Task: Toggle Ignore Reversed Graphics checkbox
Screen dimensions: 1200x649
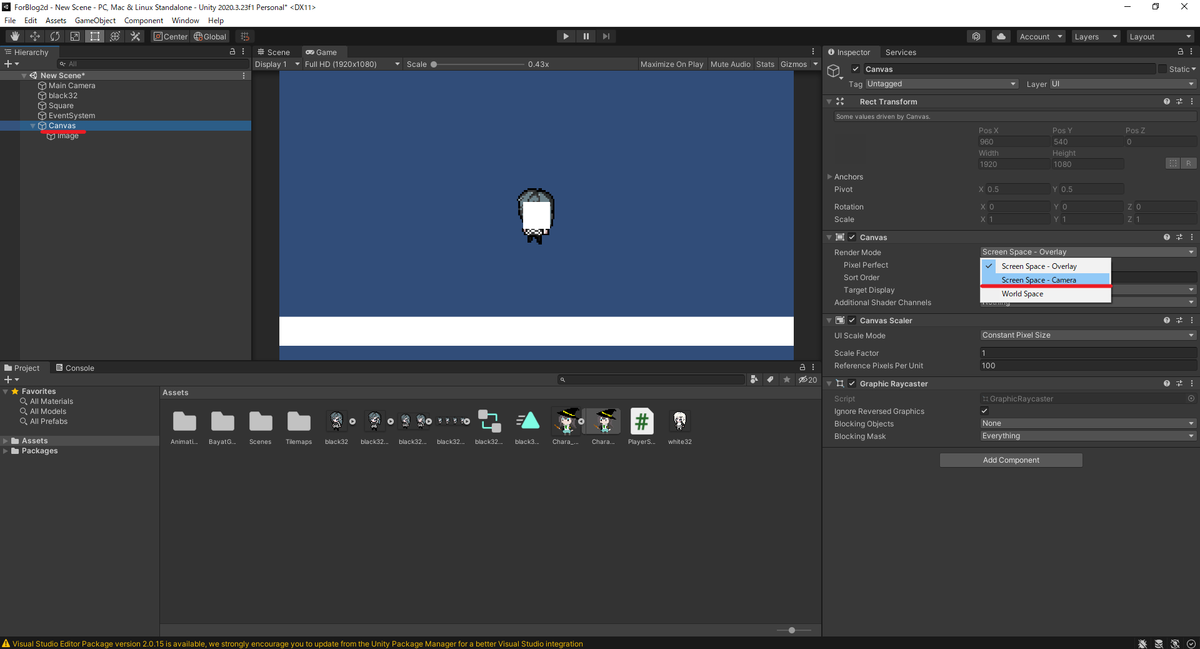Action: (x=985, y=411)
